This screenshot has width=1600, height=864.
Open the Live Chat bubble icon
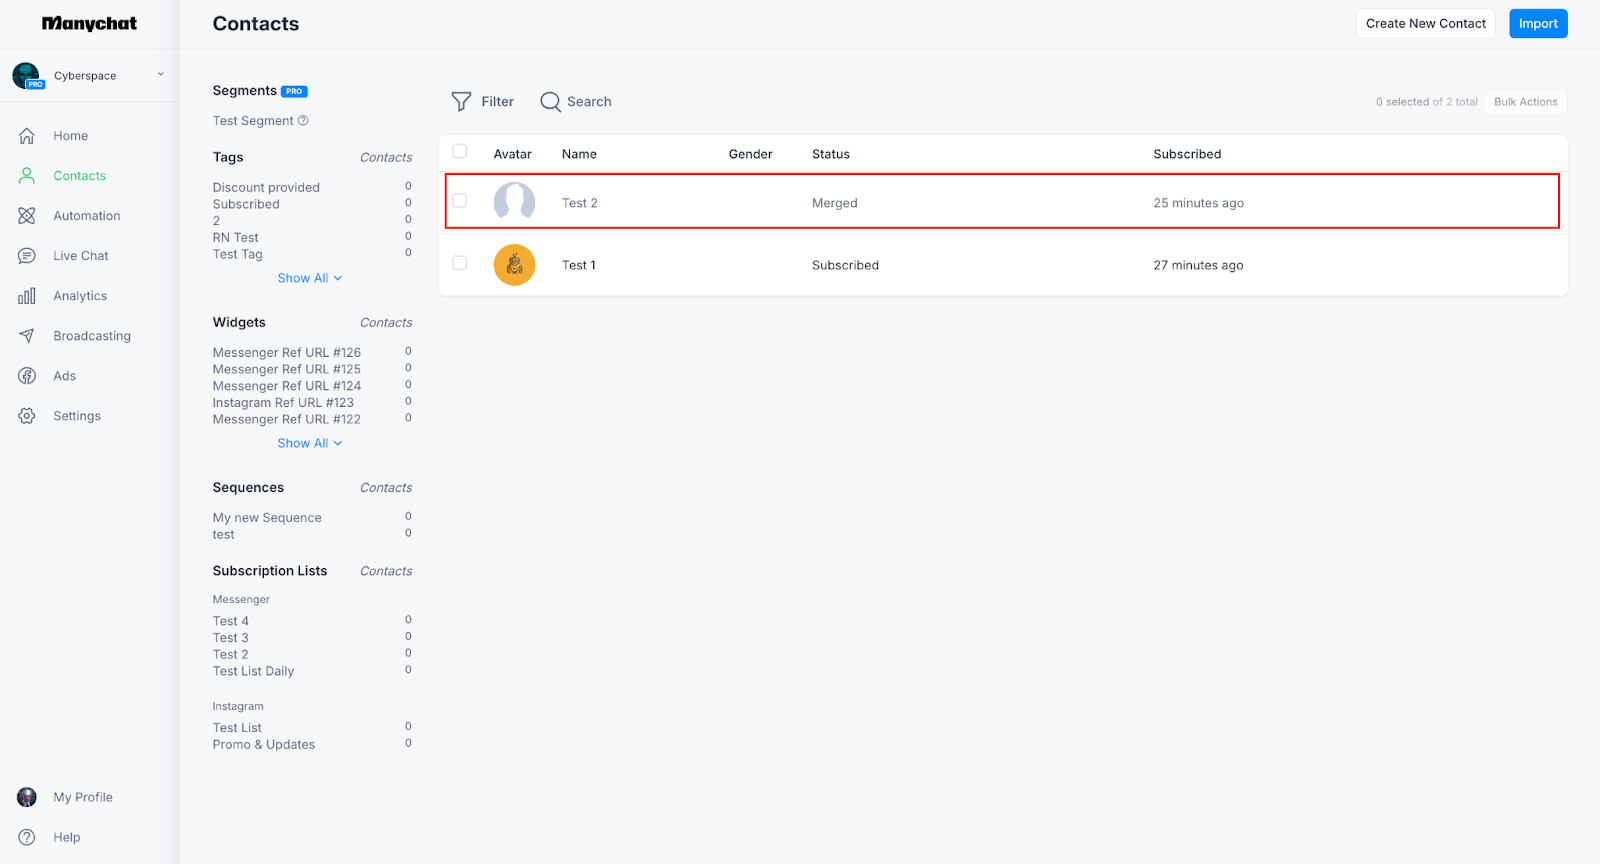27,256
